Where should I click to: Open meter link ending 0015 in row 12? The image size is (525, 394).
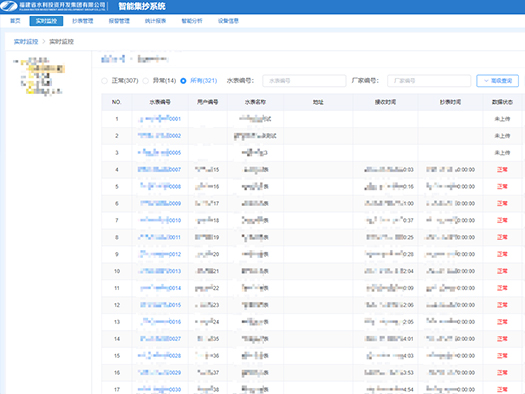(x=160, y=305)
